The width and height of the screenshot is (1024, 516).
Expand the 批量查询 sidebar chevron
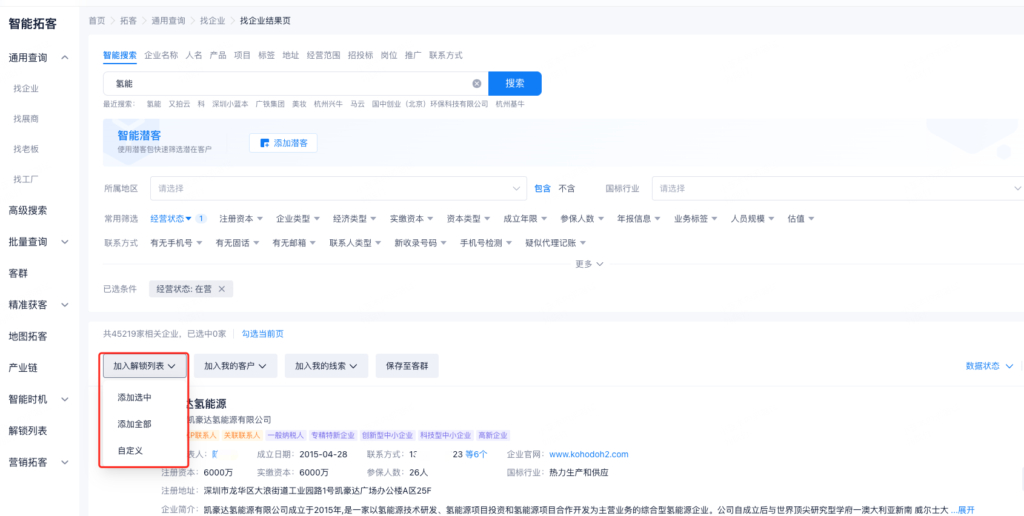click(64, 242)
